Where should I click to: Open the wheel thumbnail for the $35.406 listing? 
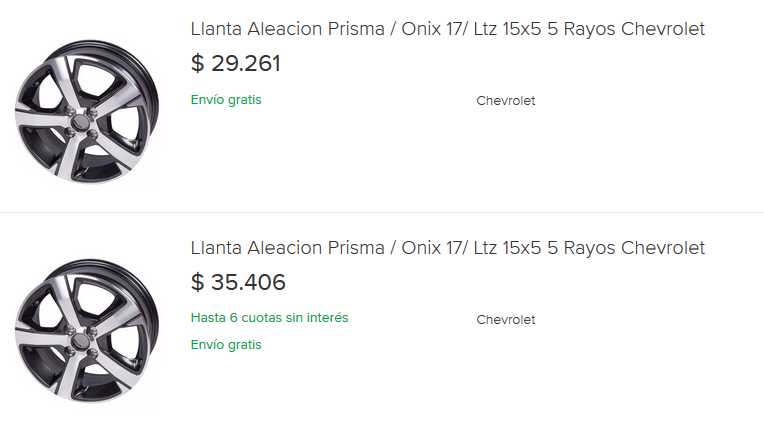click(86, 331)
